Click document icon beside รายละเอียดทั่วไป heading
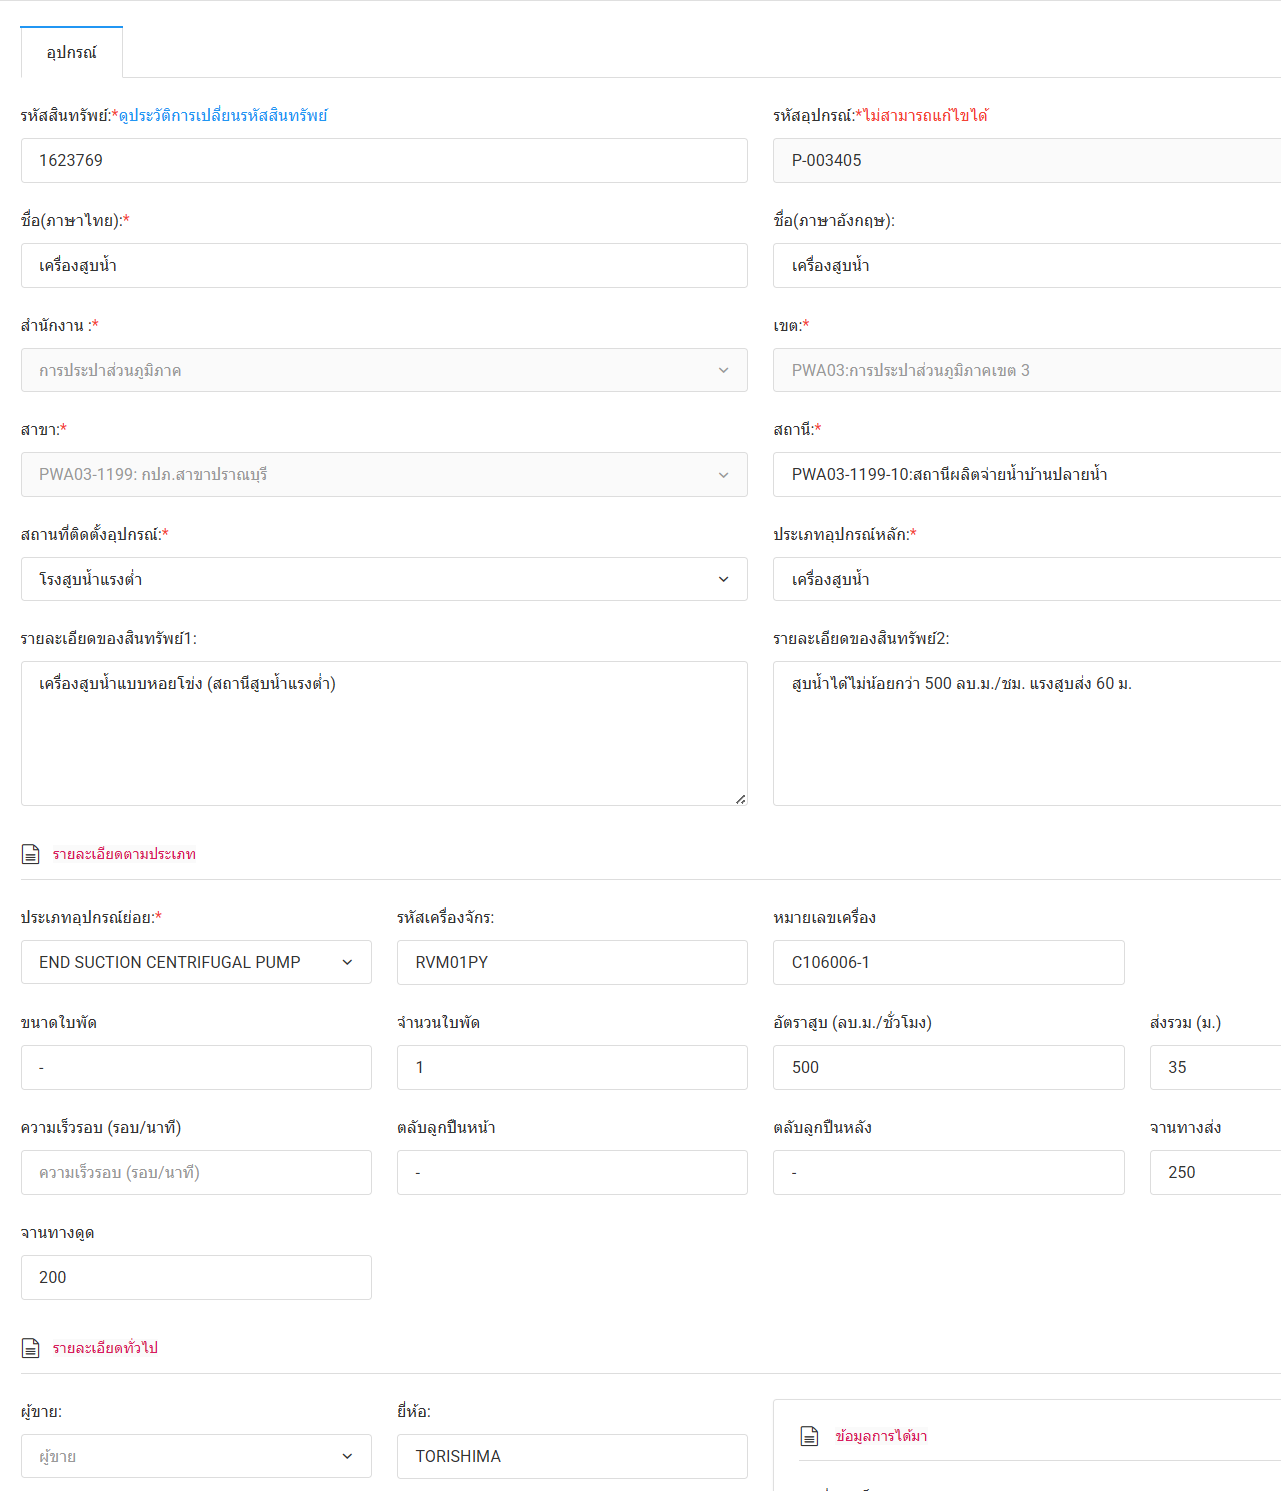This screenshot has height=1491, width=1281. pyautogui.click(x=31, y=1348)
